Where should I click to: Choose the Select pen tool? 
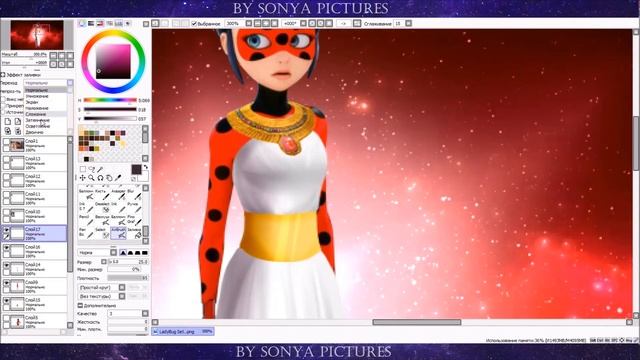pos(102,233)
